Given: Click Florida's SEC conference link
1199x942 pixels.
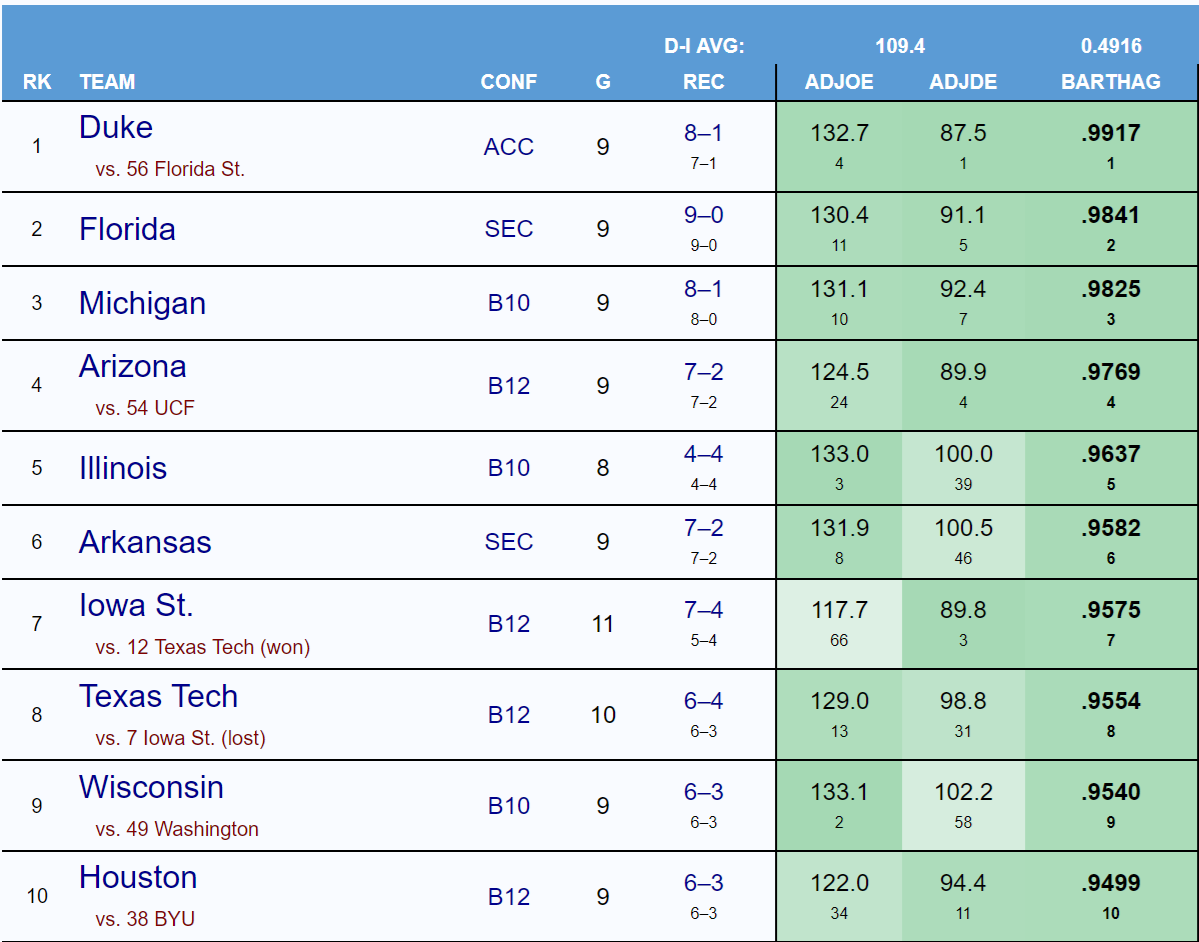Looking at the screenshot, I should pos(508,229).
